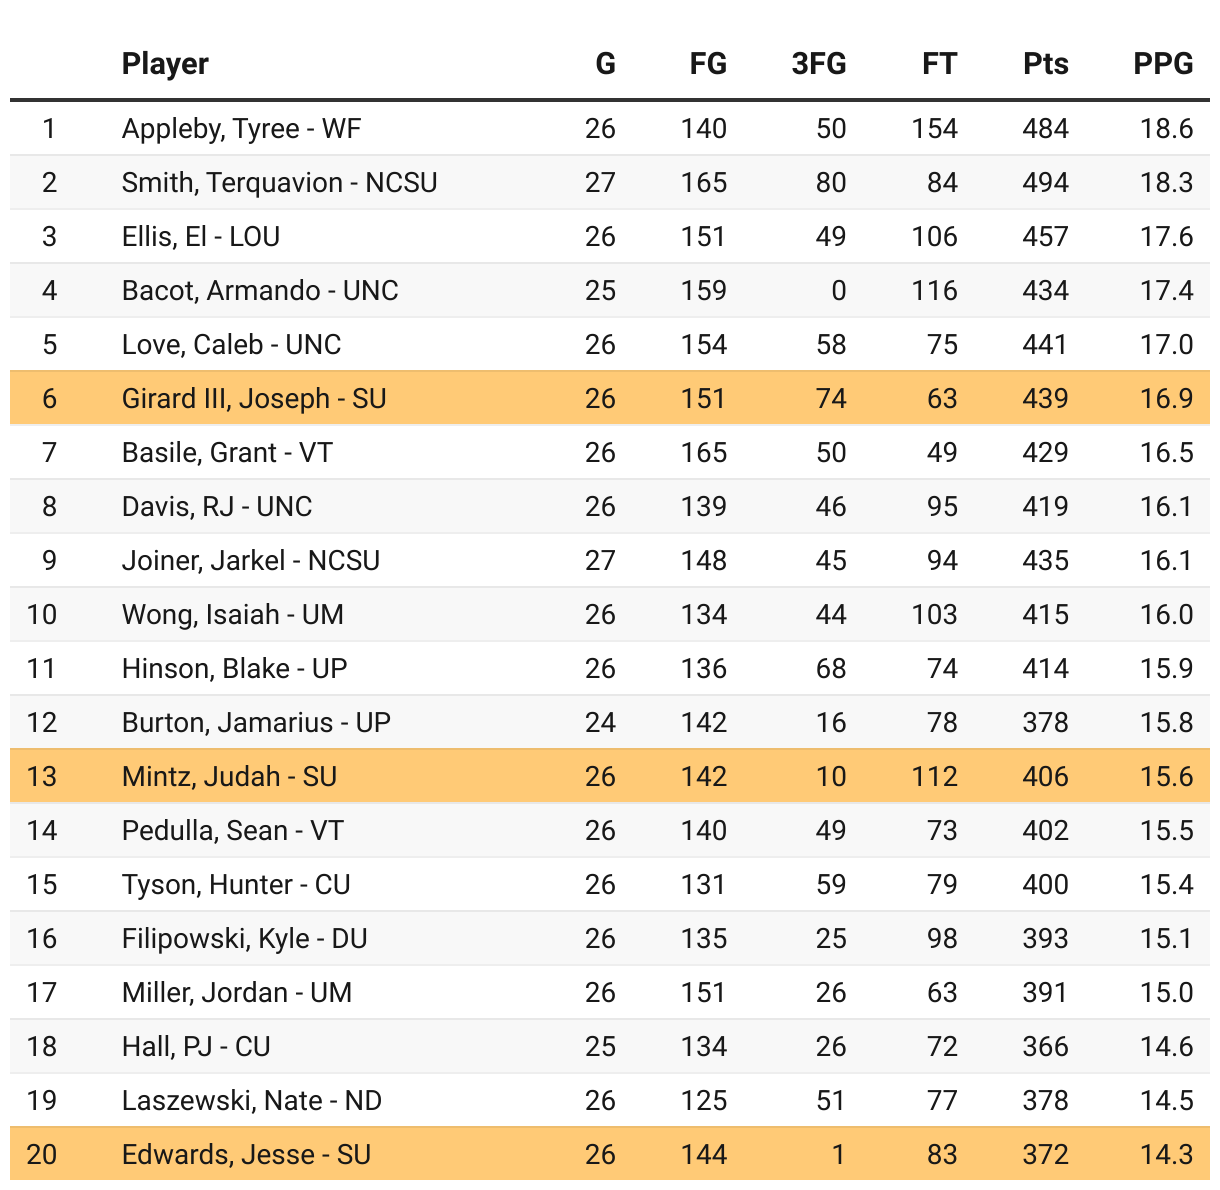Select highlighted Edwards, Jesse - SU row

tap(246, 1155)
